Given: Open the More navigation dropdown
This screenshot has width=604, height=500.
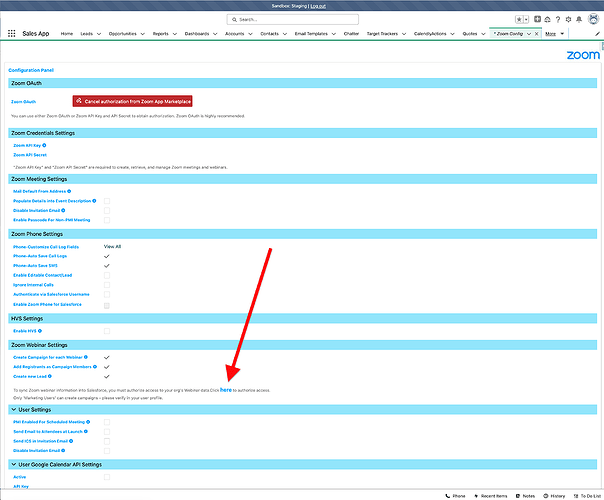Looking at the screenshot, I should [555, 34].
